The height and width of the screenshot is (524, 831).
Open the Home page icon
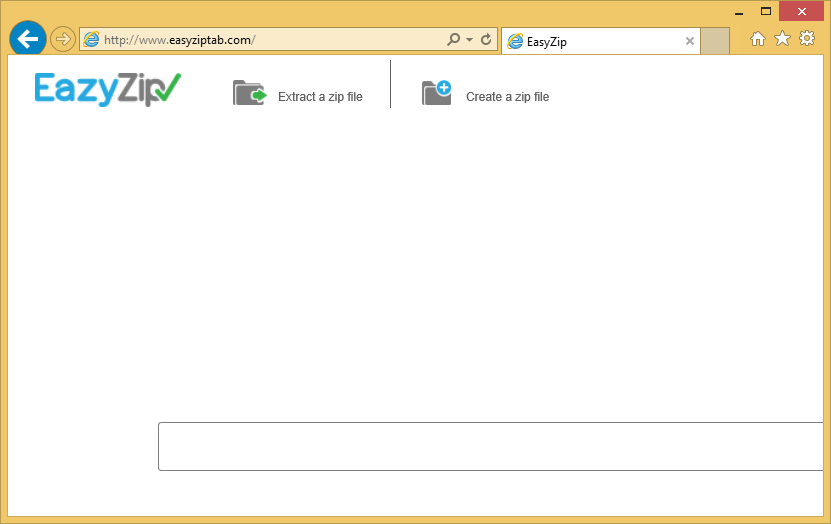[x=758, y=39]
